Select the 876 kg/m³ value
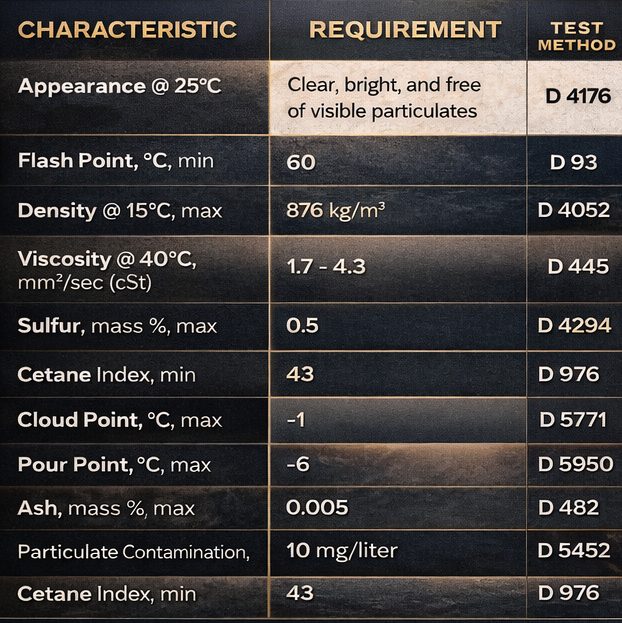 point(336,211)
